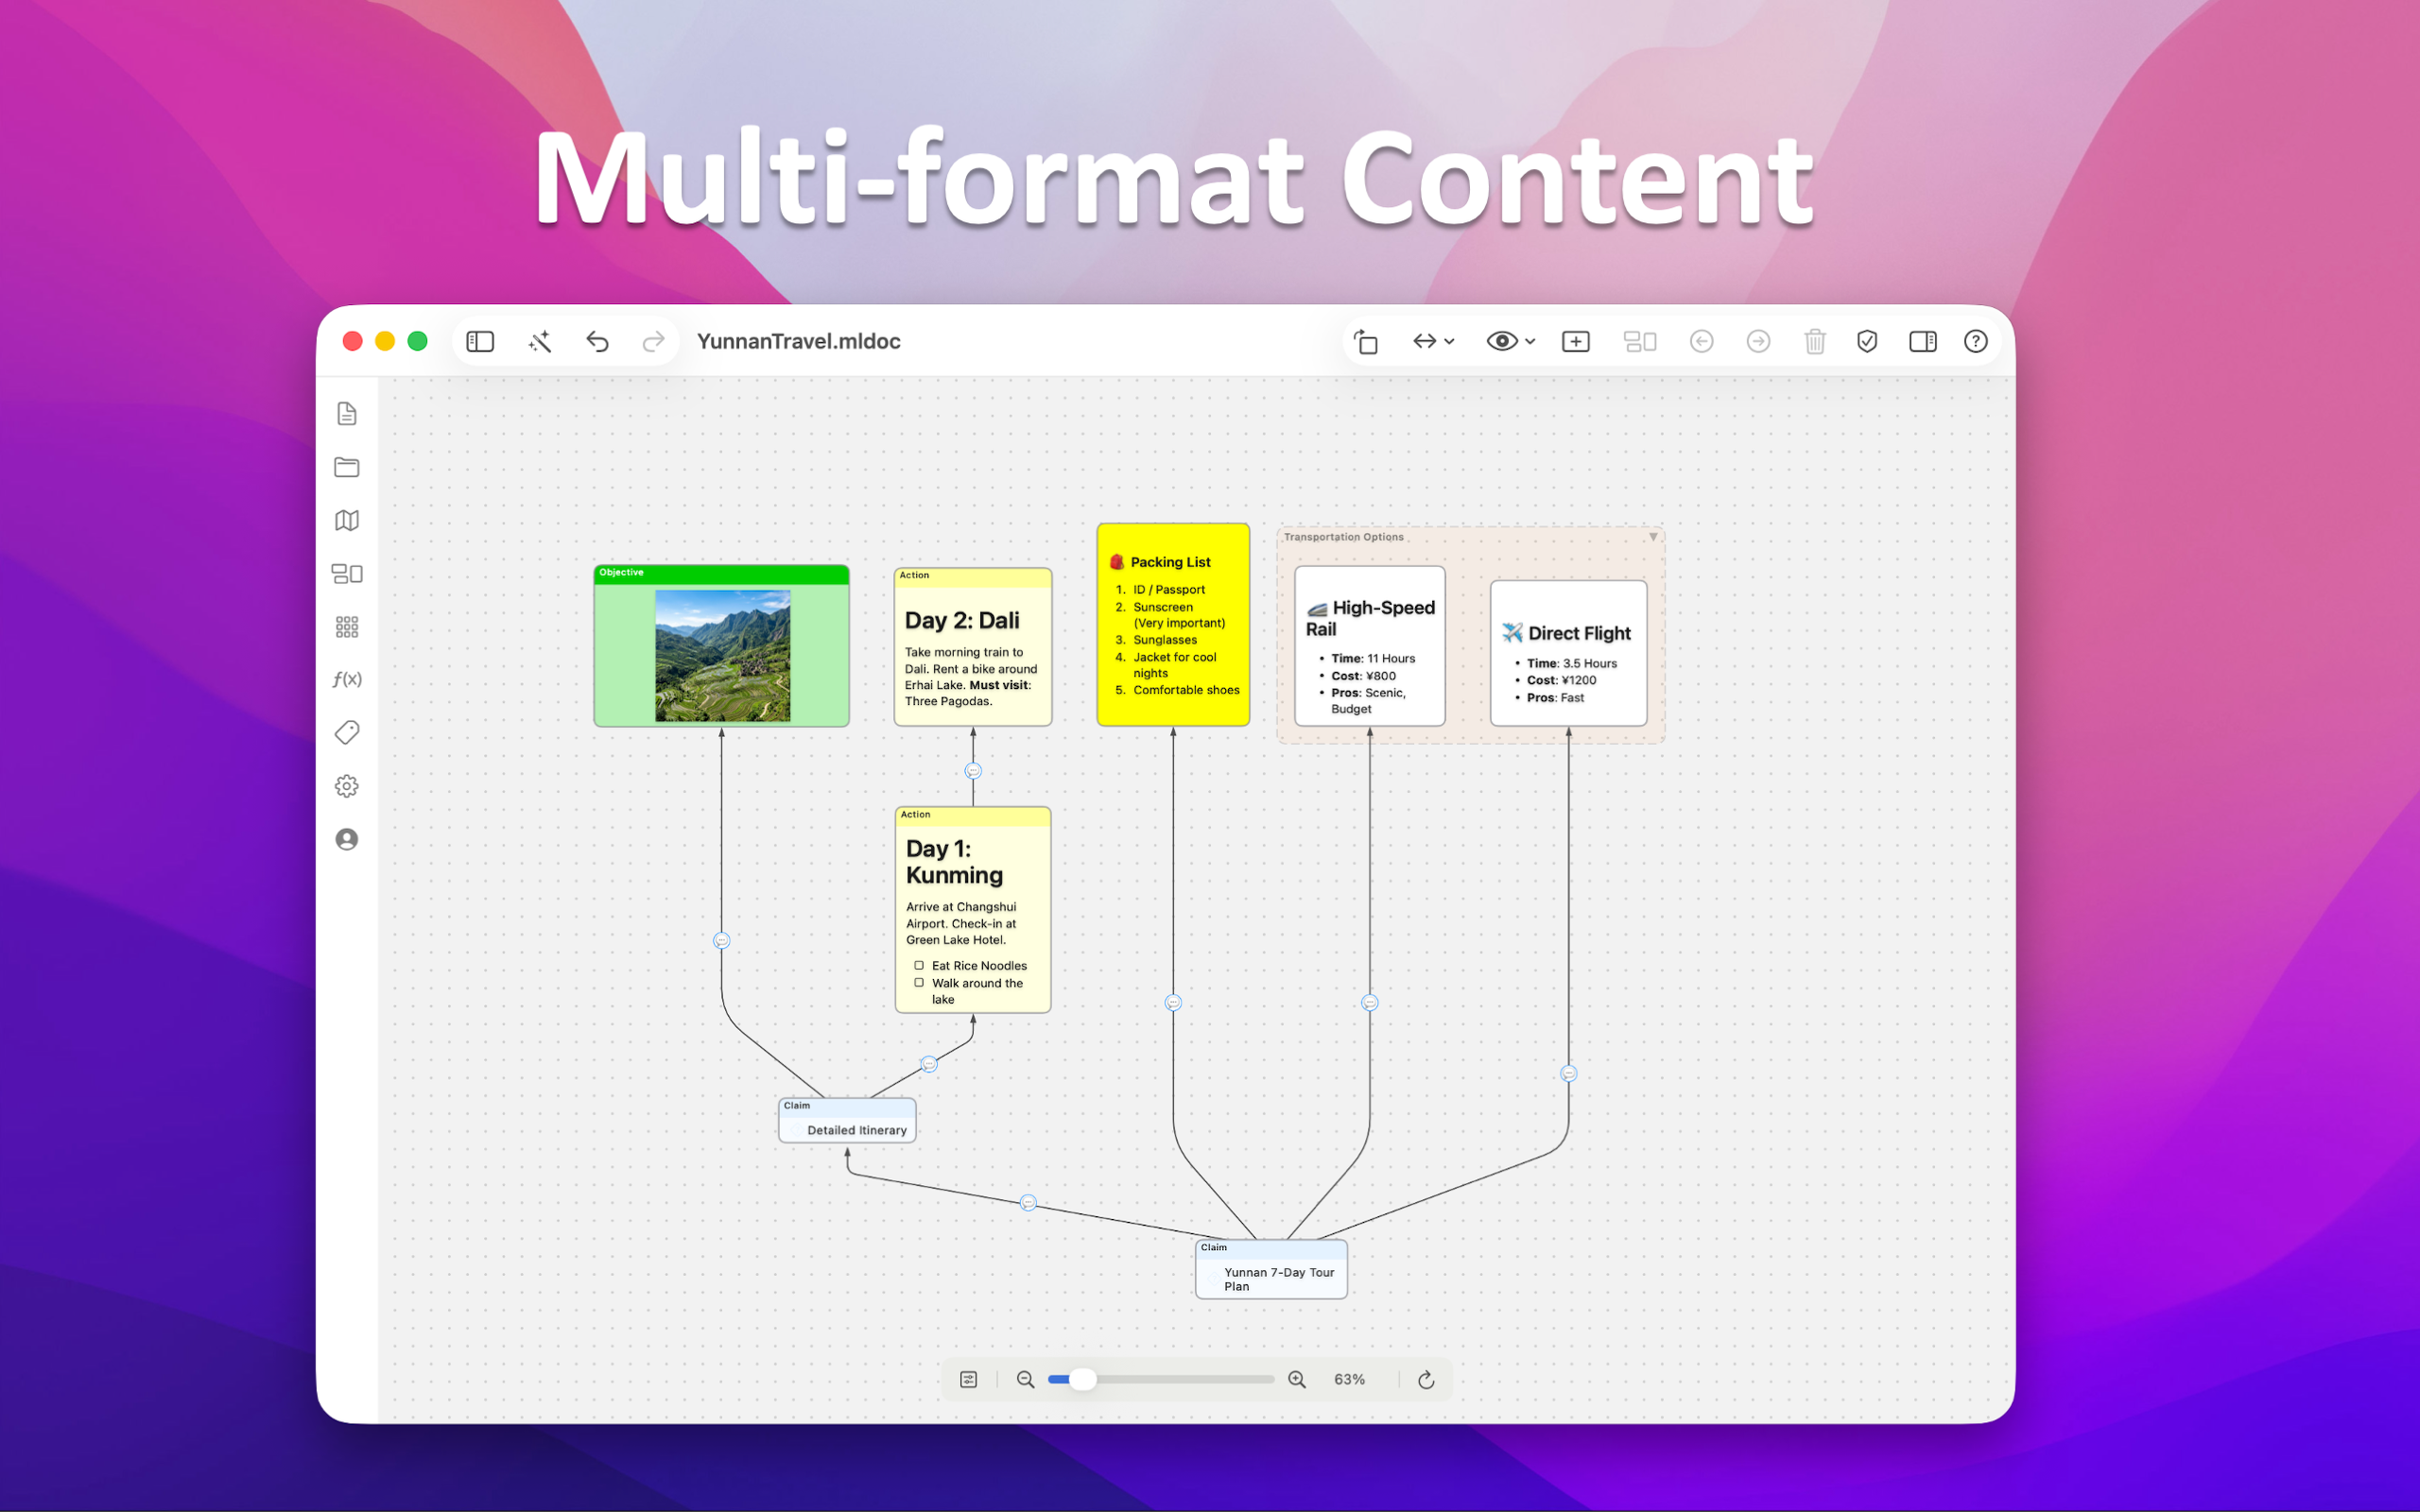This screenshot has width=2420, height=1512.
Task: Select the Day 1: Kunming action card
Action: 972,910
